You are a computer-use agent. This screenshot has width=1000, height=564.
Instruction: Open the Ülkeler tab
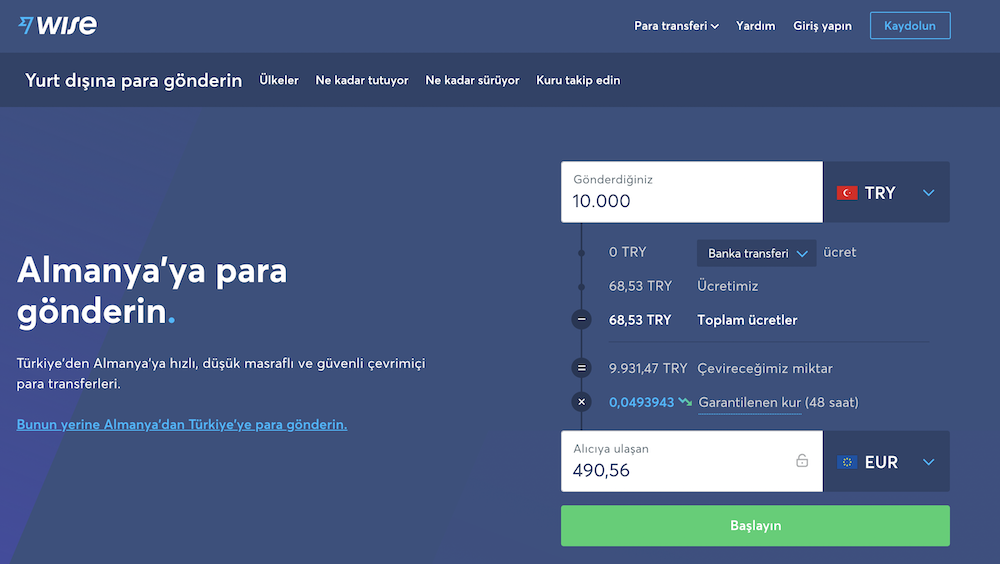pos(279,80)
